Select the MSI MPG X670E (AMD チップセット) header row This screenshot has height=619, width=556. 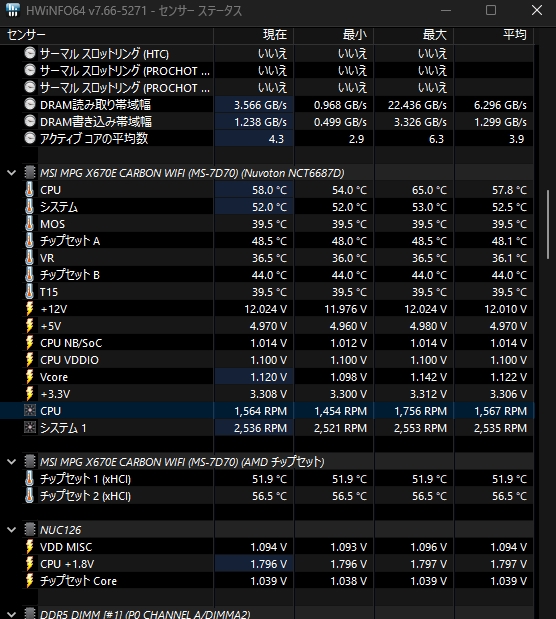coord(182,462)
